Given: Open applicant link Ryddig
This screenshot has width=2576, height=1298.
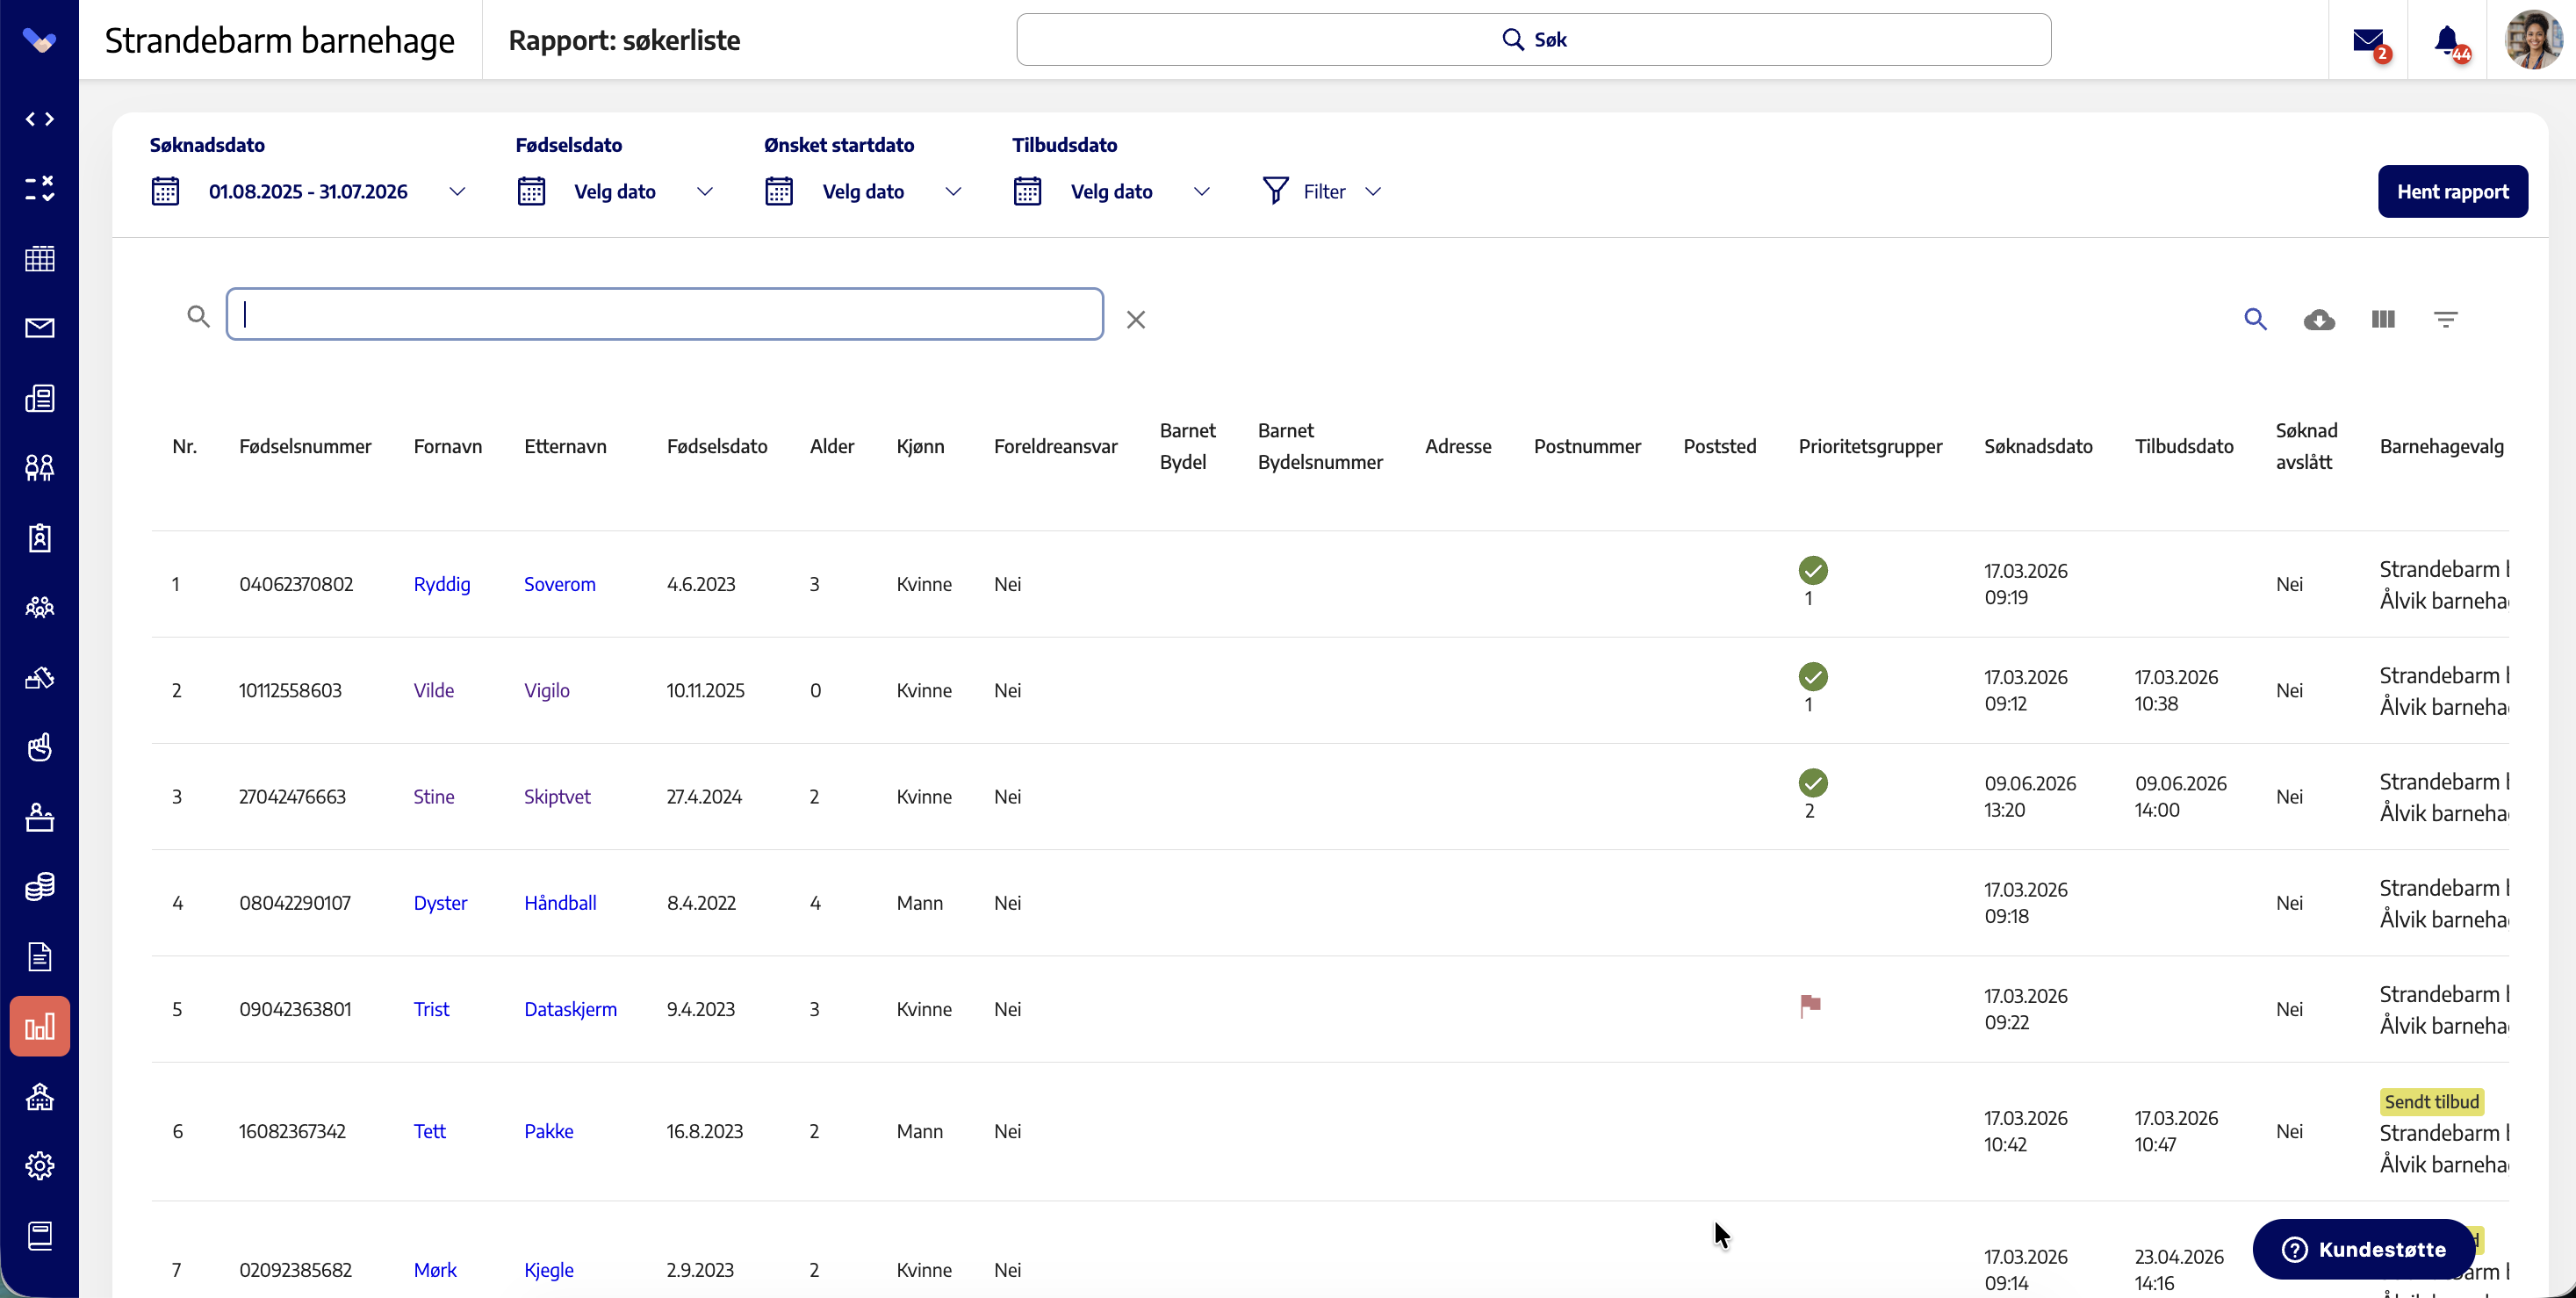Looking at the screenshot, I should point(442,584).
